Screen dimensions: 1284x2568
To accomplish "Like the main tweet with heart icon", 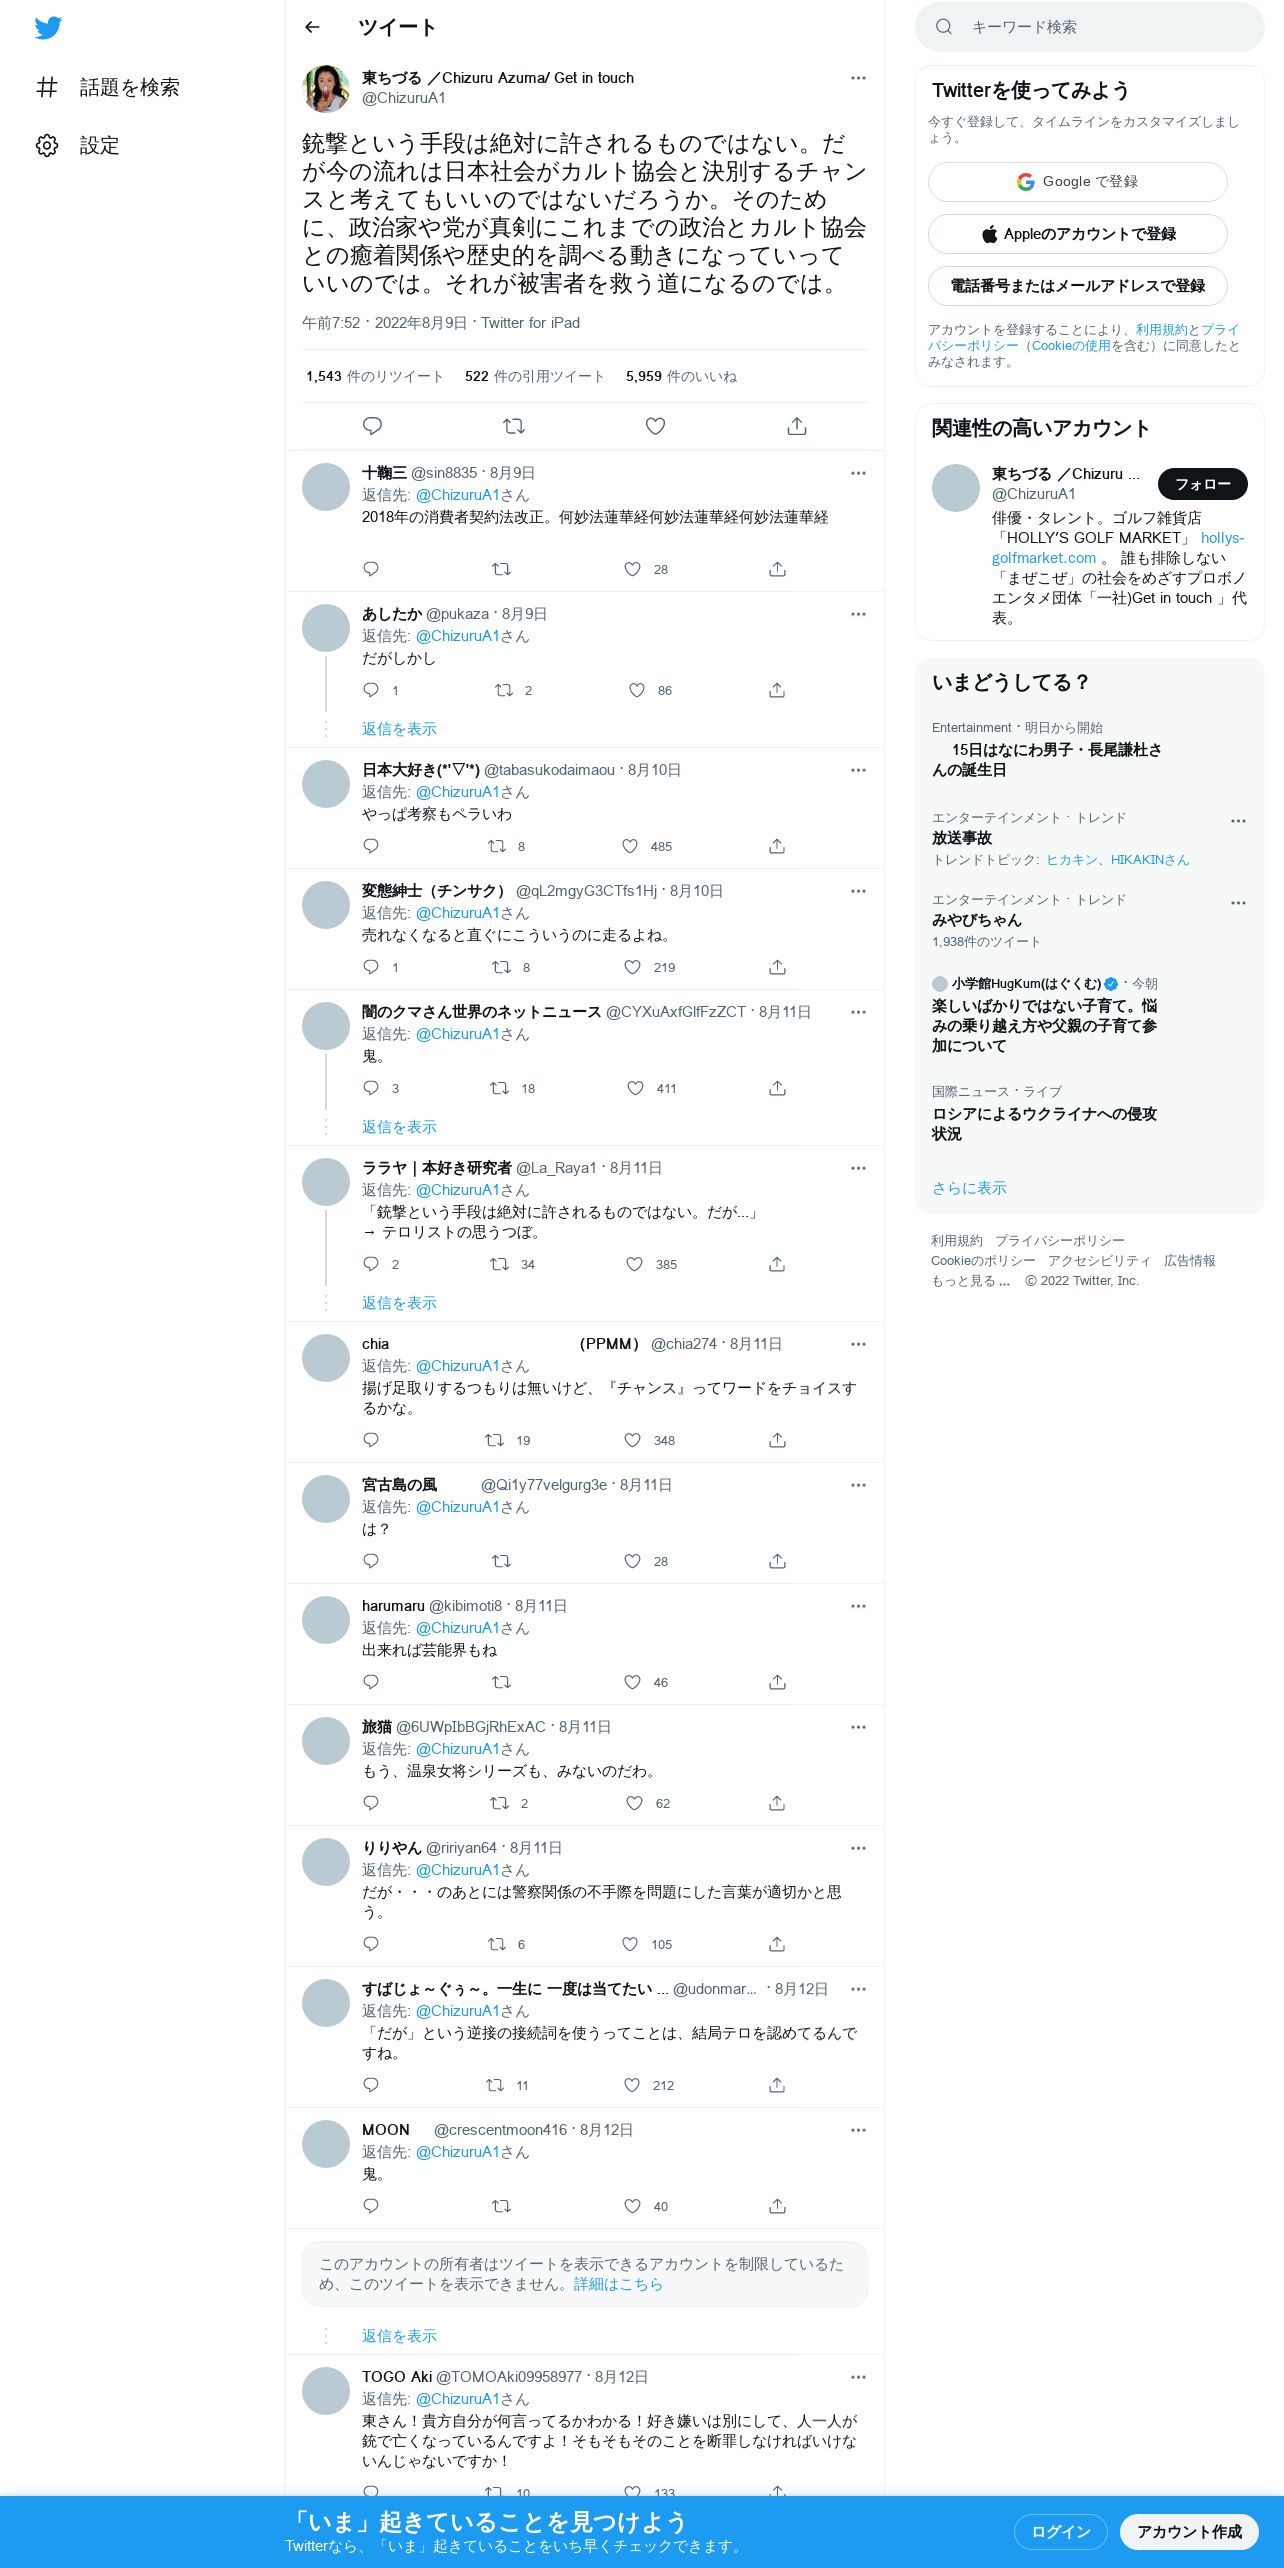I will 655,426.
